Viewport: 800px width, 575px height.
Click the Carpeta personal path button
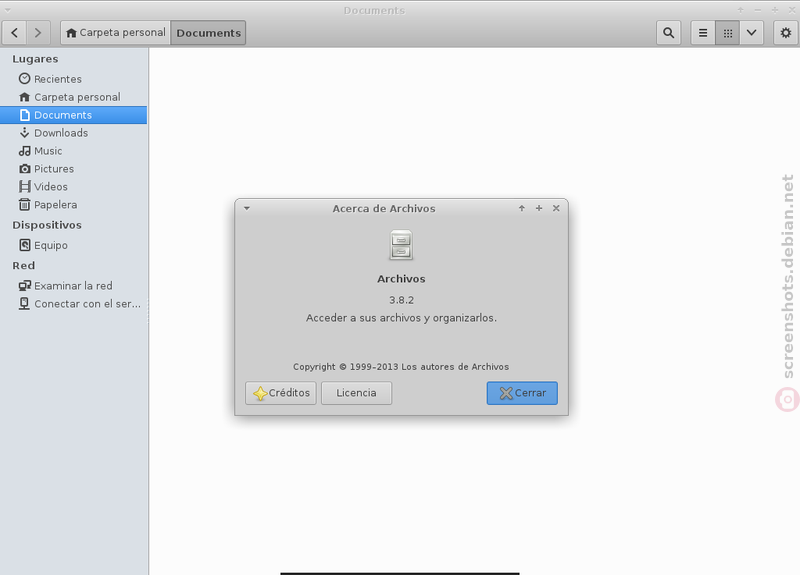[116, 33]
